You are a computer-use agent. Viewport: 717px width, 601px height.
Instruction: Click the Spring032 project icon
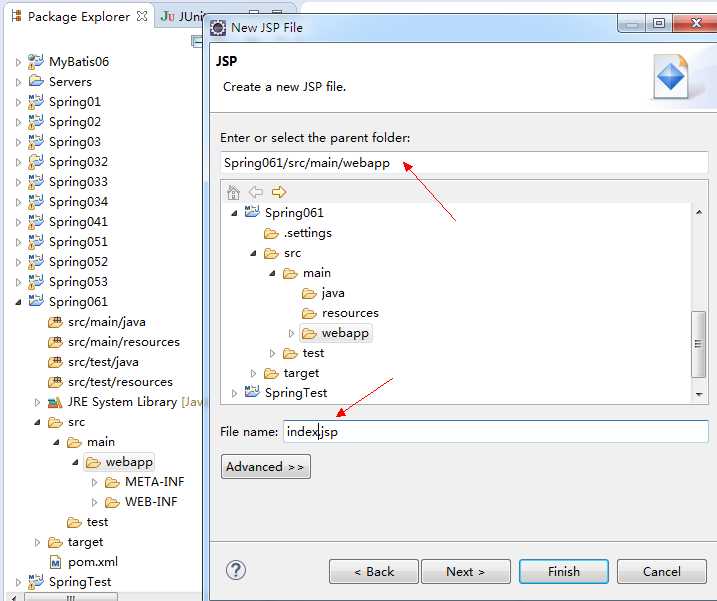36,162
